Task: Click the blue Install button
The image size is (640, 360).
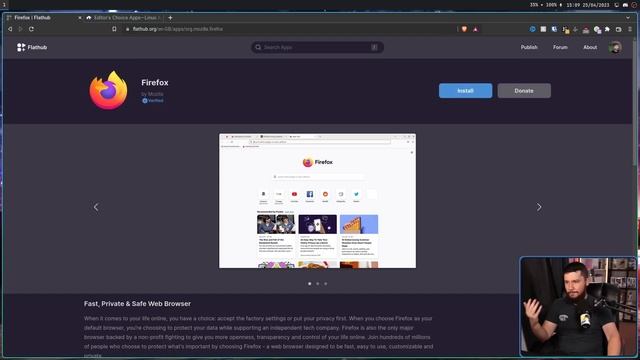Action: pos(465,91)
